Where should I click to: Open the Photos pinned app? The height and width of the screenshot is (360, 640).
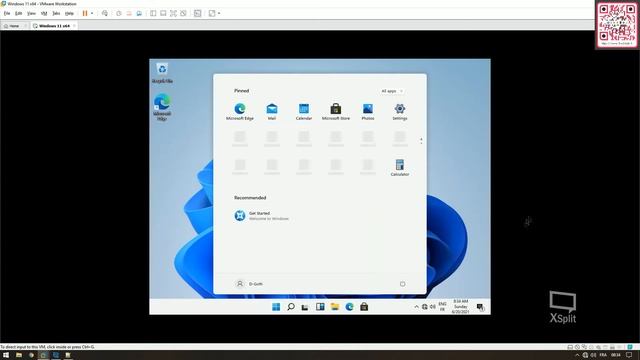tap(368, 111)
